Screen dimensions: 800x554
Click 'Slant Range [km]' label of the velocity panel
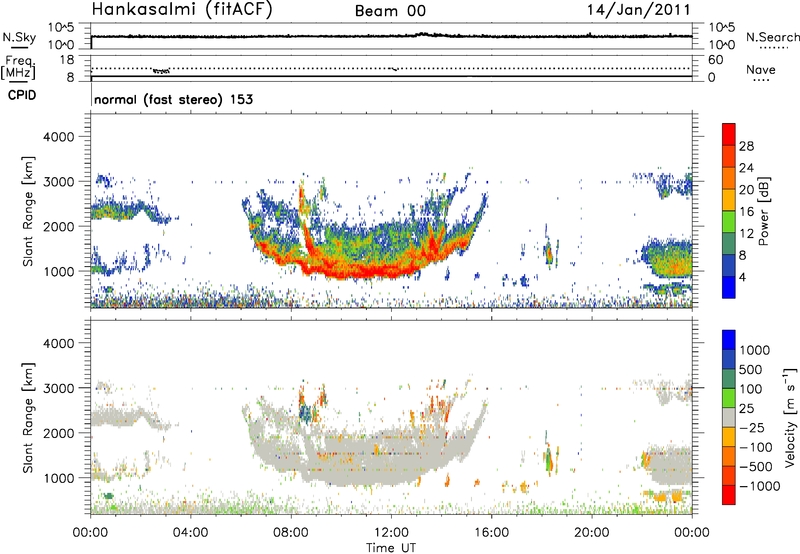(x=27, y=417)
